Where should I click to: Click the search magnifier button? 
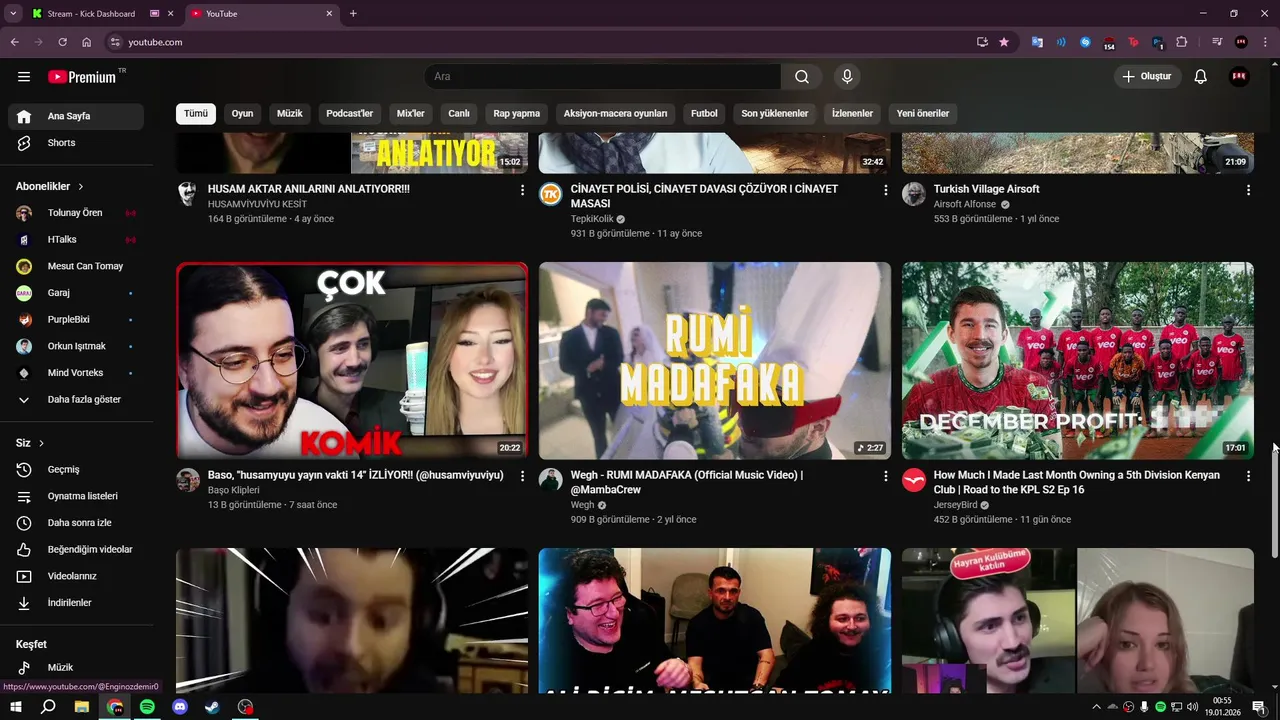(802, 77)
